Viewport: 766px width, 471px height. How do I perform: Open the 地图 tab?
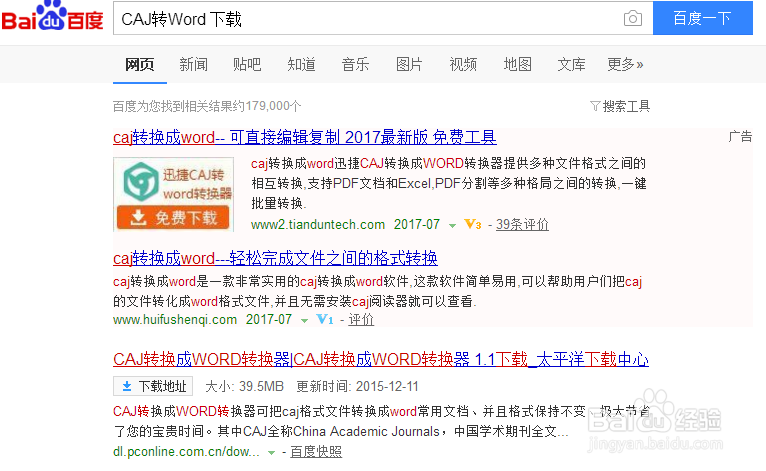[517, 64]
